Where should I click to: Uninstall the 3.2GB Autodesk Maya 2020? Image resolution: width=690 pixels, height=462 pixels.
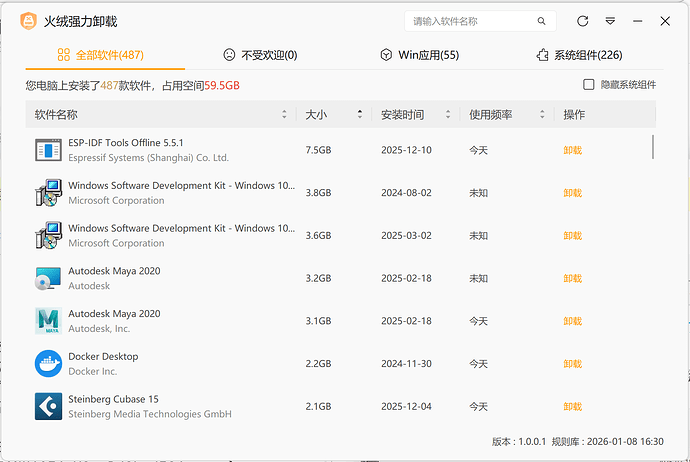tap(573, 278)
